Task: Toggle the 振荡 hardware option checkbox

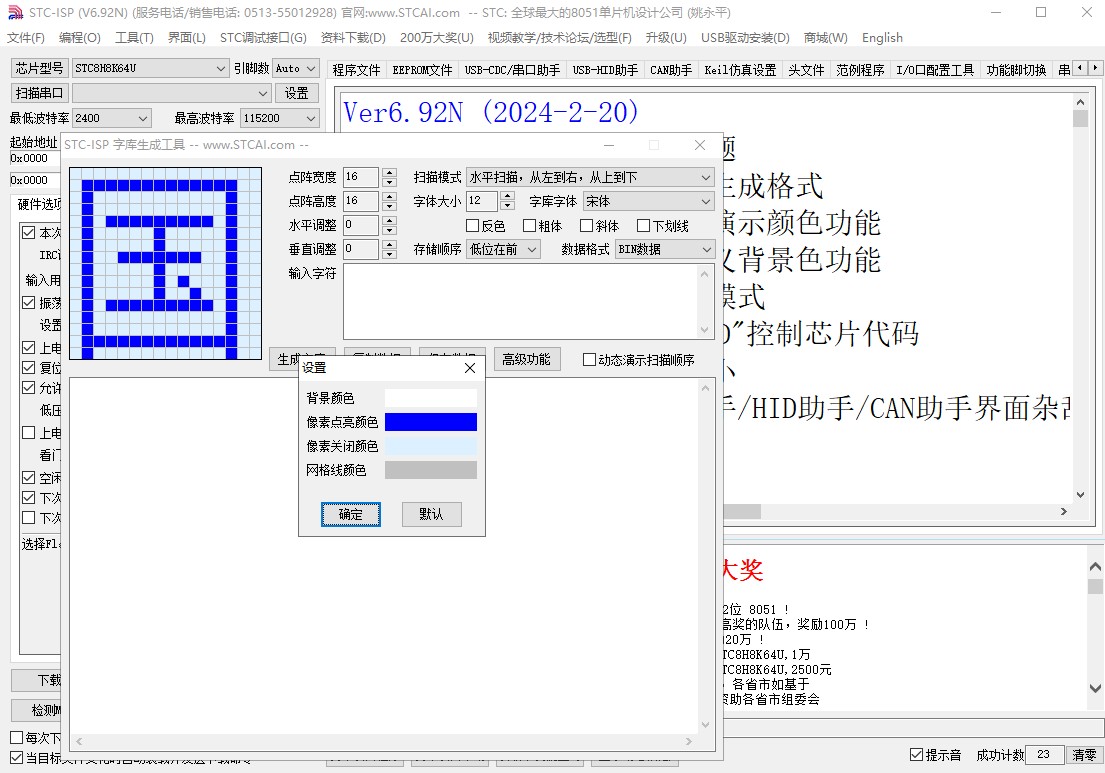Action: pos(28,302)
